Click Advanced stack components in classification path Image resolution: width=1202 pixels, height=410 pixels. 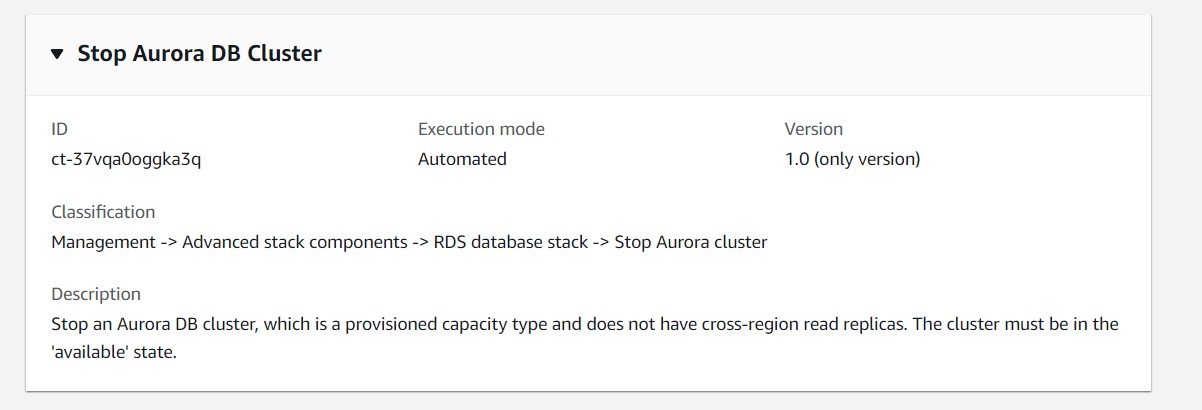coord(294,242)
